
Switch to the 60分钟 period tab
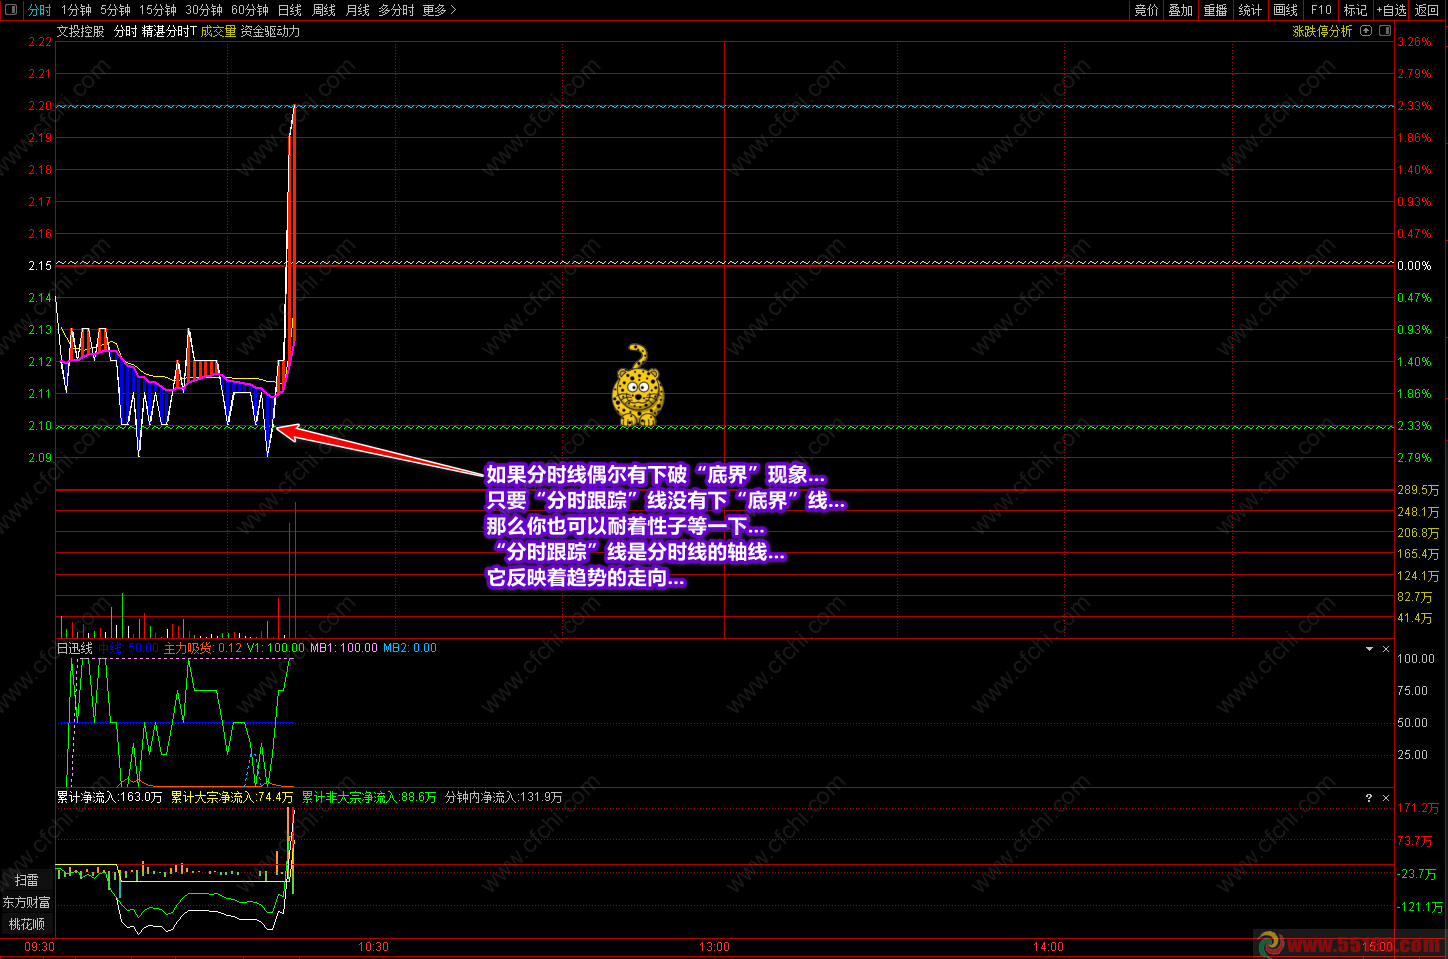point(250,10)
